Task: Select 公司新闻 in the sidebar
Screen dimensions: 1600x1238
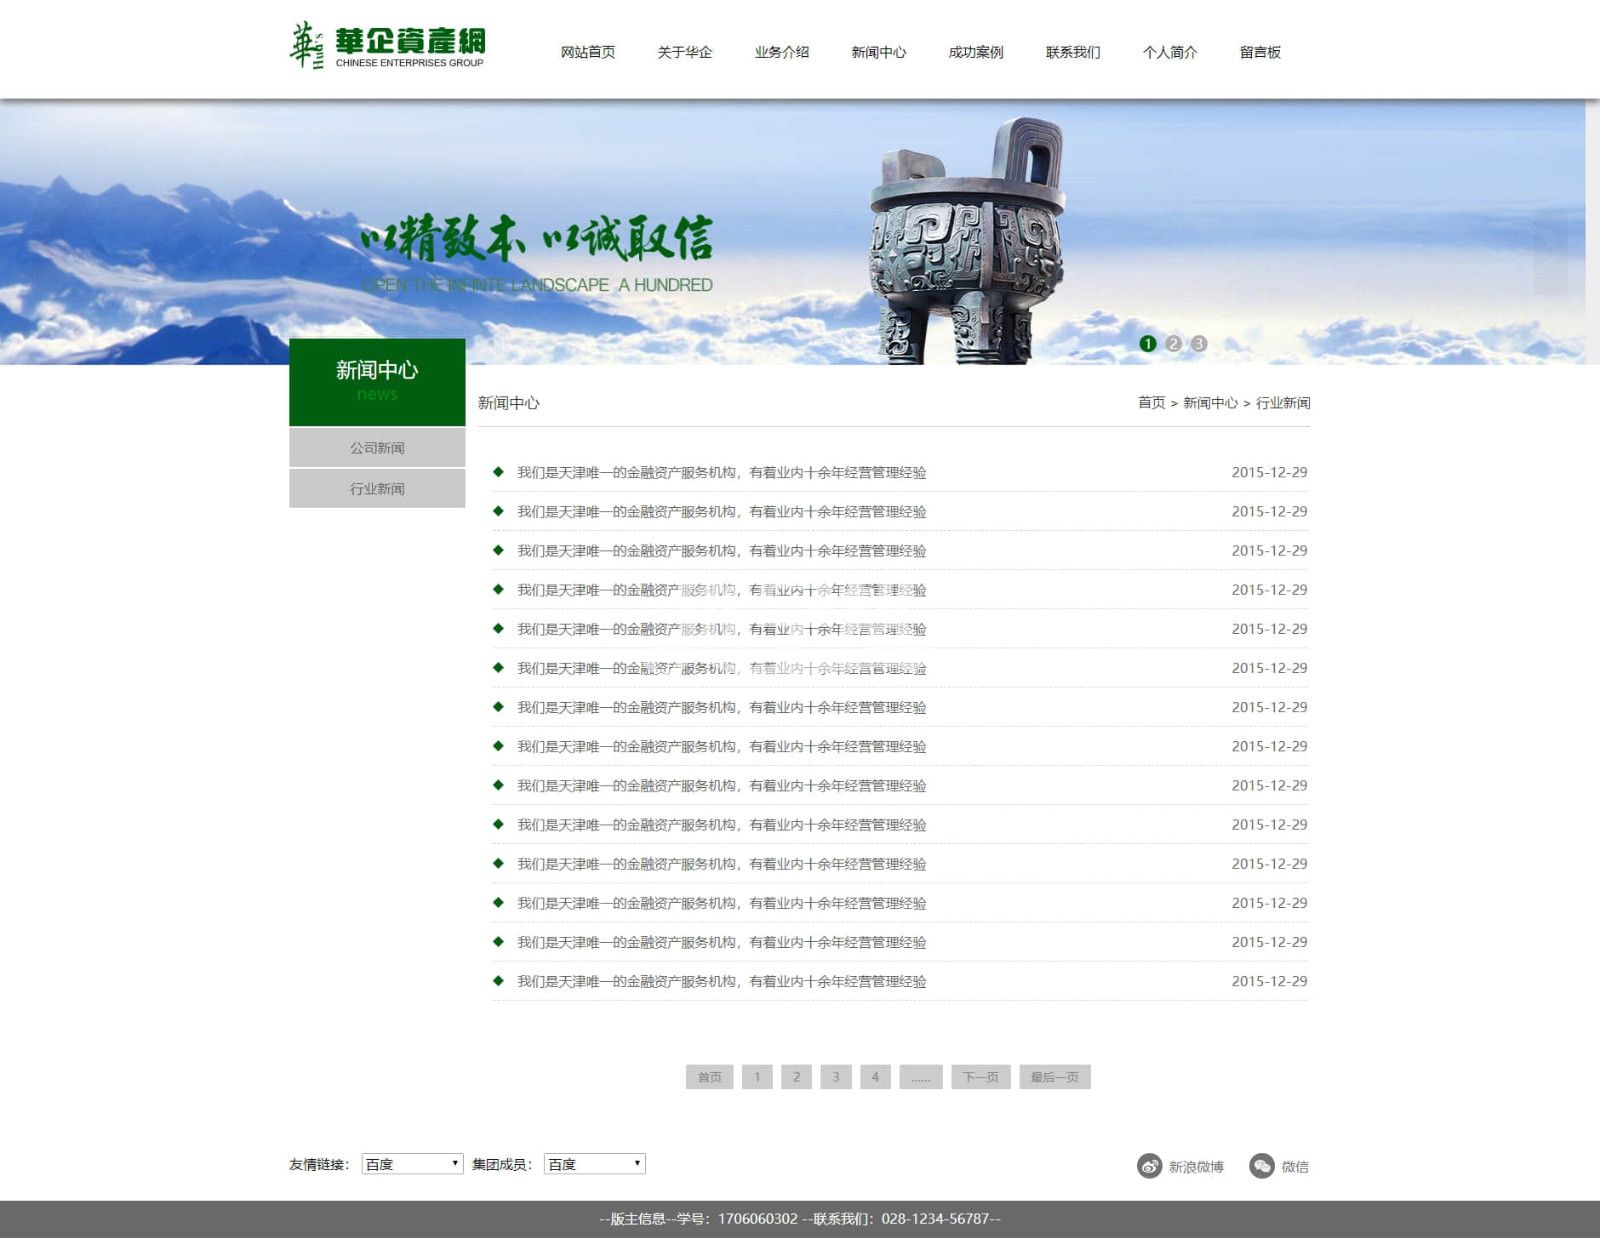Action: (377, 448)
